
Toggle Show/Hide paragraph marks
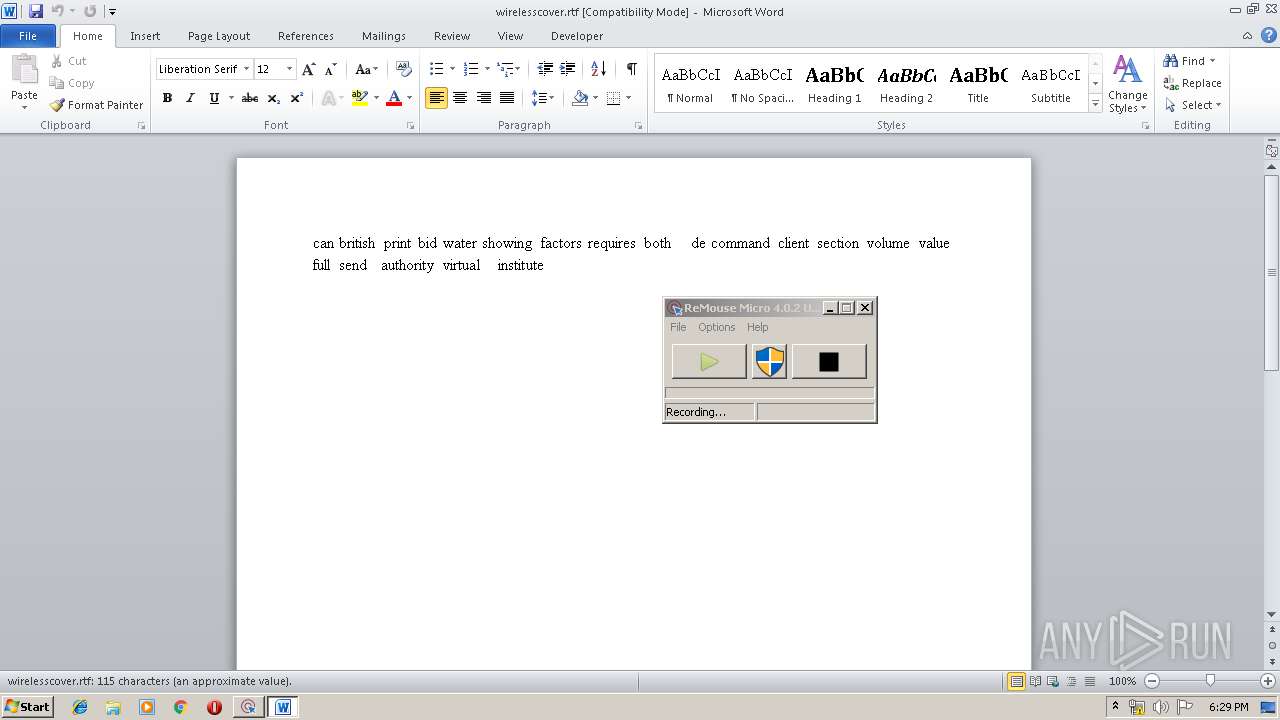pyautogui.click(x=631, y=69)
